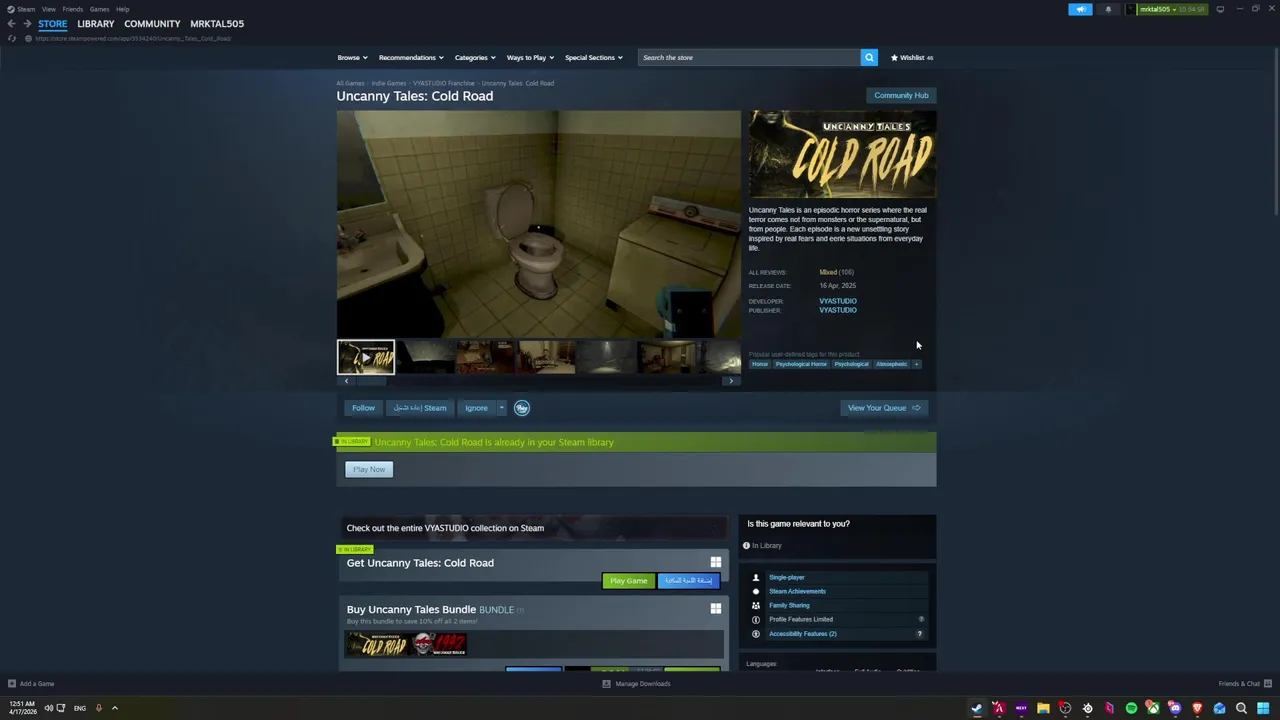Click View Your Queue button
This screenshot has width=1280, height=720.
tap(884, 408)
